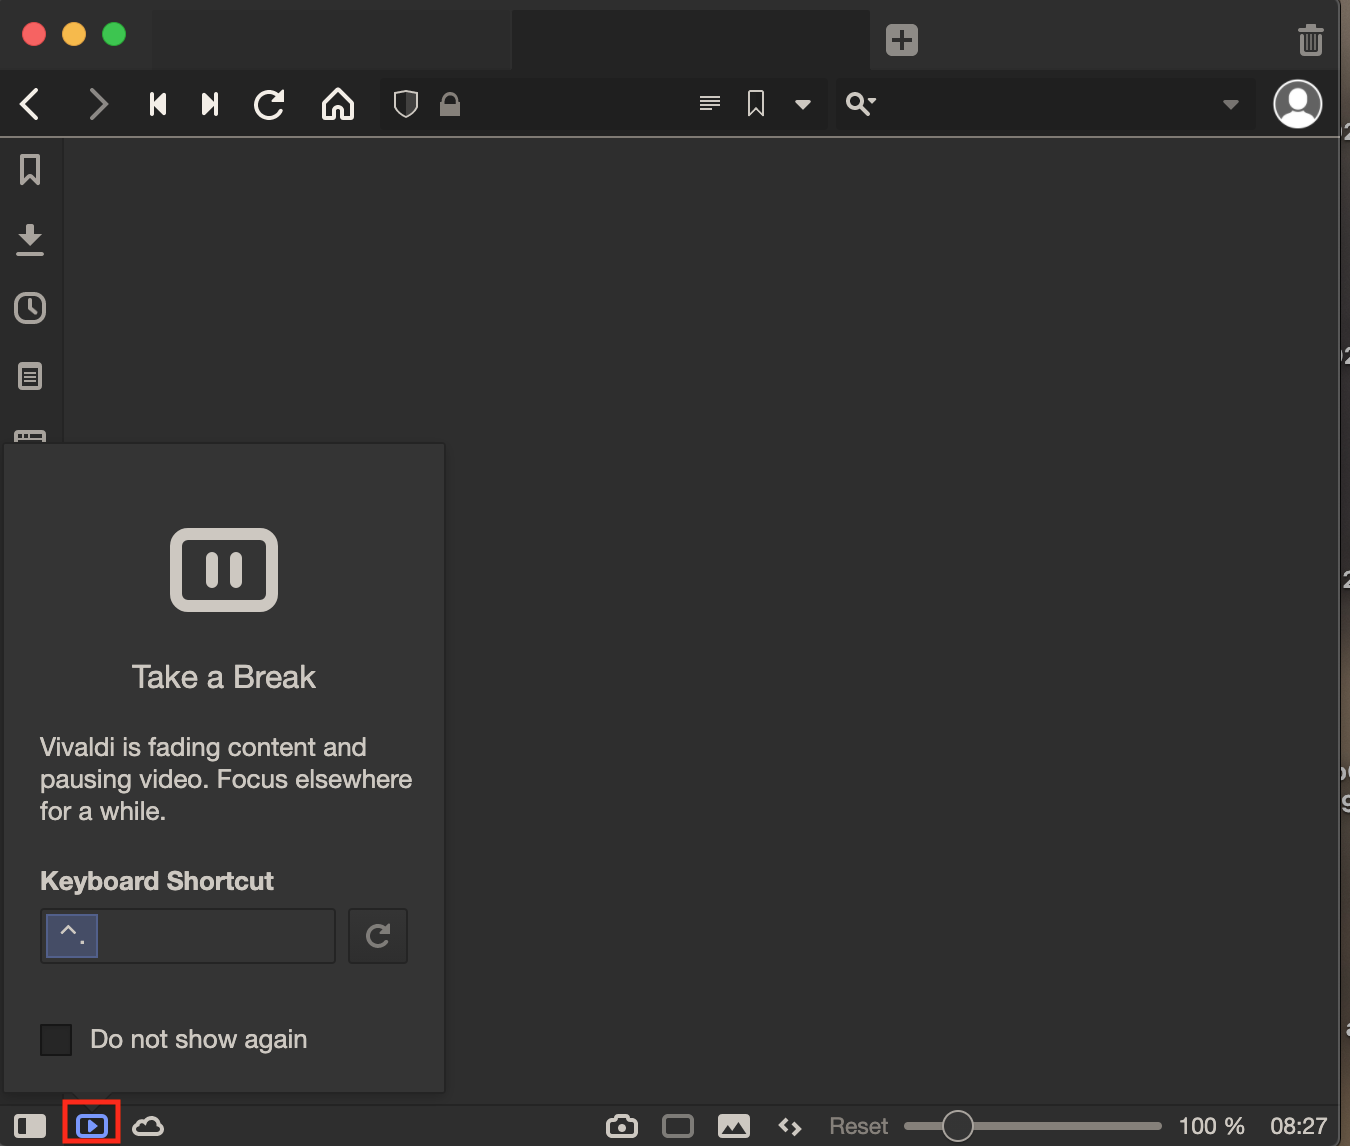Click the rewind history button

pyautogui.click(x=158, y=104)
